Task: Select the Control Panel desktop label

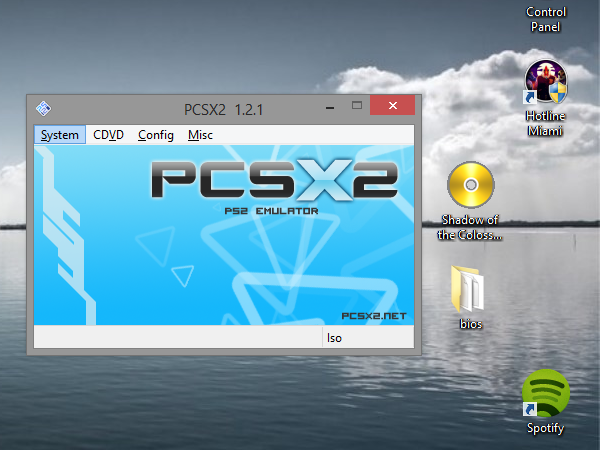Action: [x=546, y=19]
